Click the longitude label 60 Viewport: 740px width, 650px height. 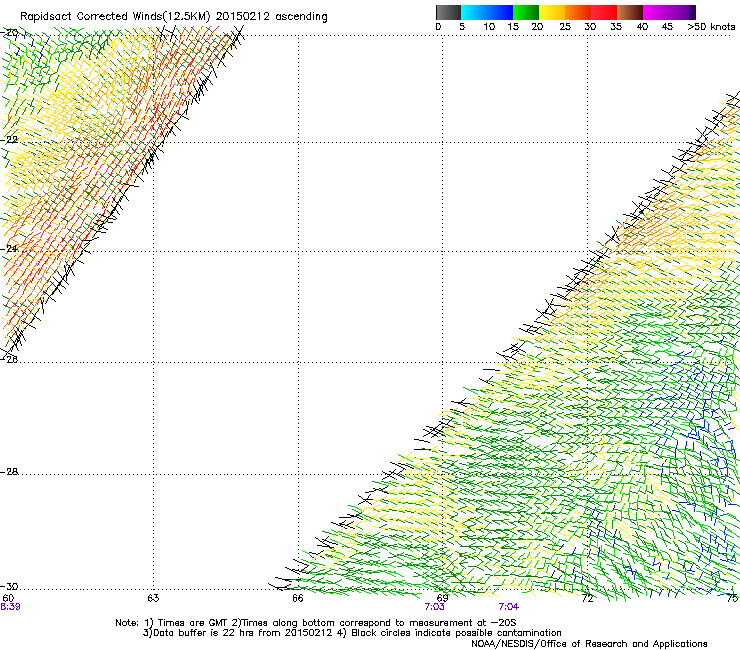pyautogui.click(x=8, y=598)
